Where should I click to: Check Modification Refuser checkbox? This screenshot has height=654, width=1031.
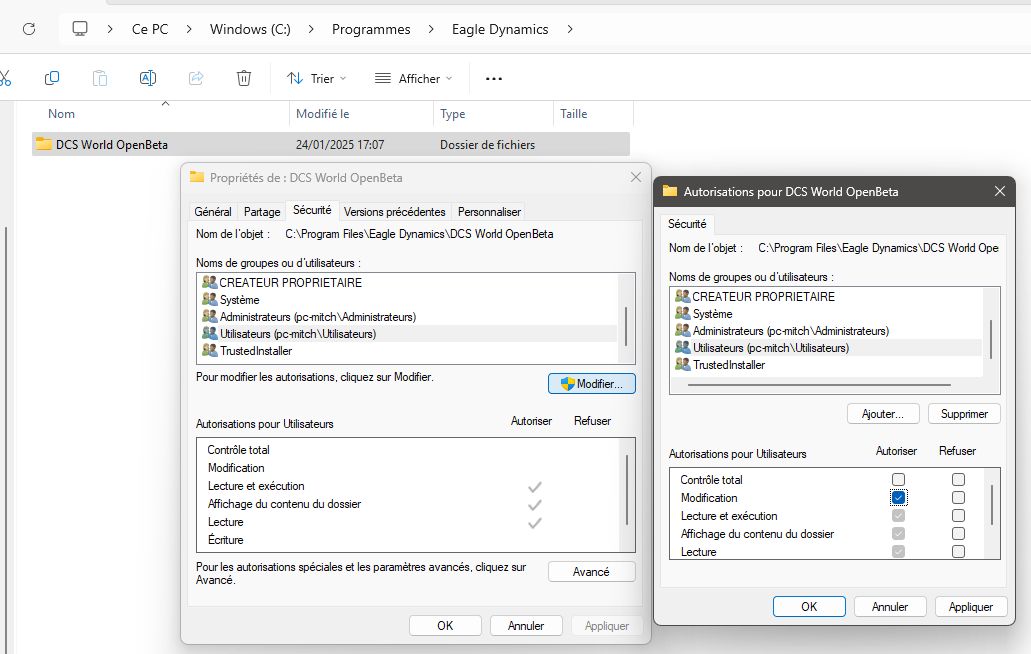(958, 498)
